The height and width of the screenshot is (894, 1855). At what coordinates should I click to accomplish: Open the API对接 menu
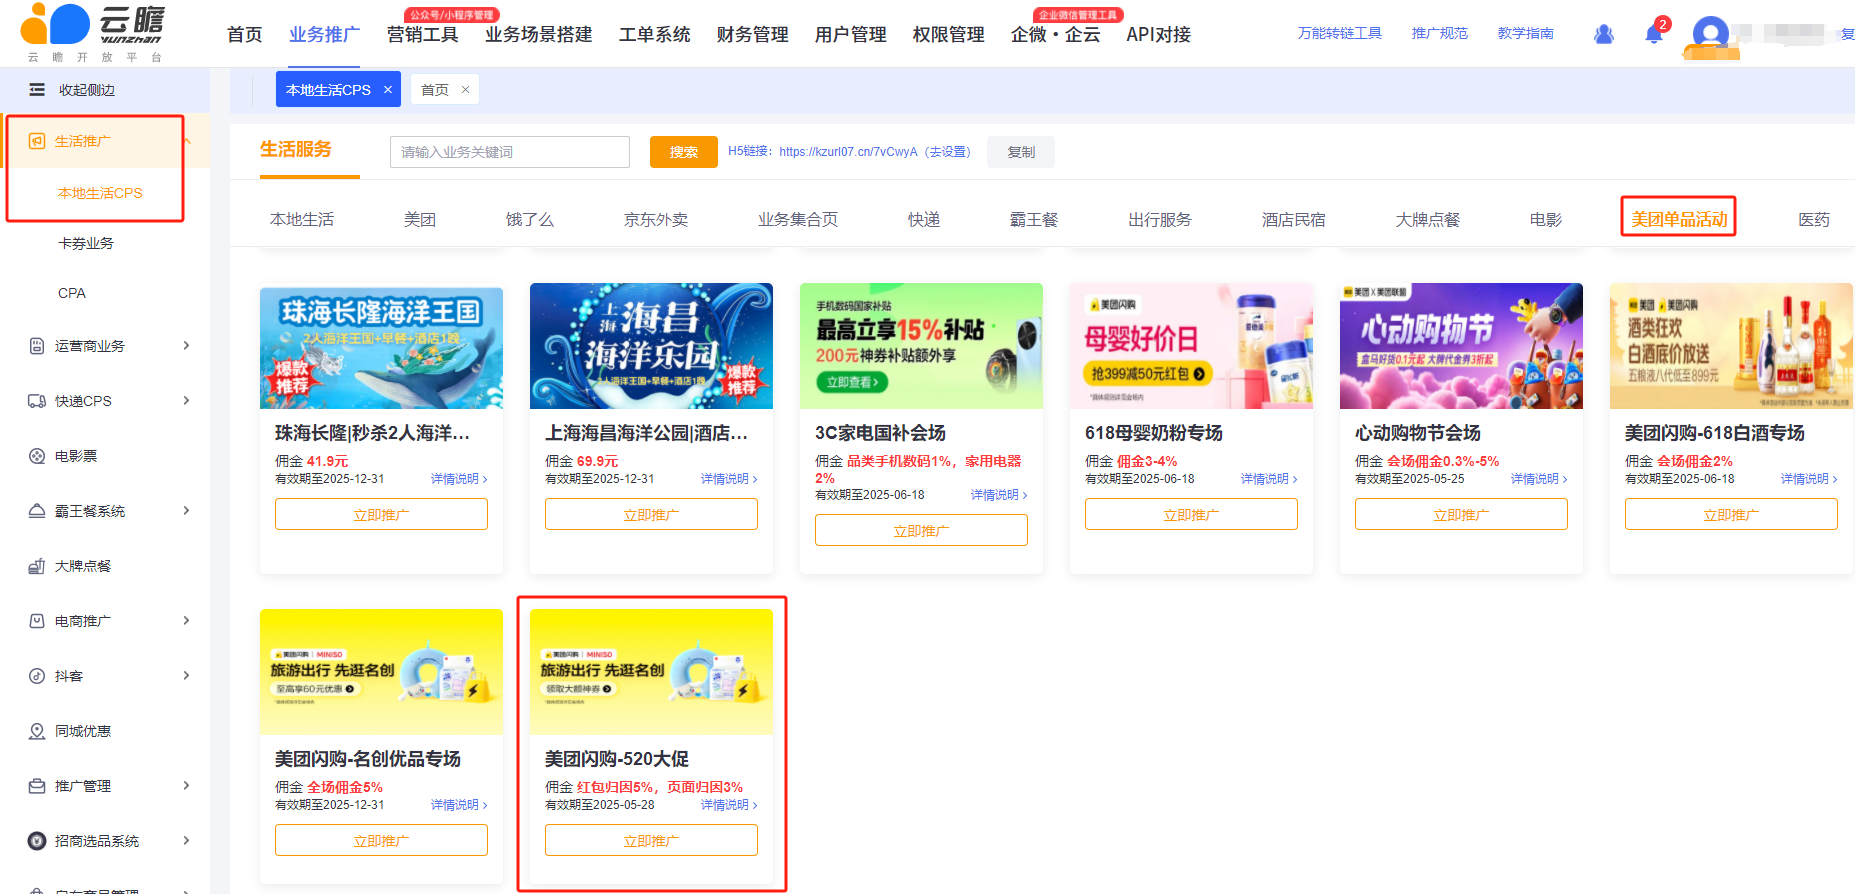point(1159,35)
